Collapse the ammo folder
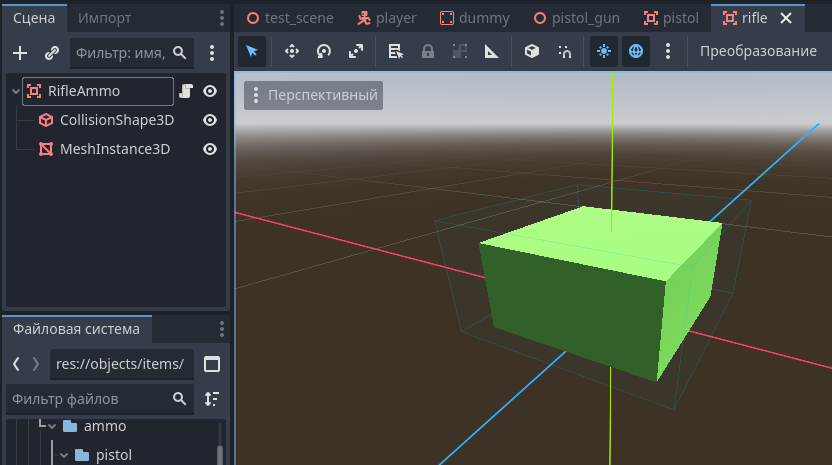832x465 pixels. (x=52, y=426)
